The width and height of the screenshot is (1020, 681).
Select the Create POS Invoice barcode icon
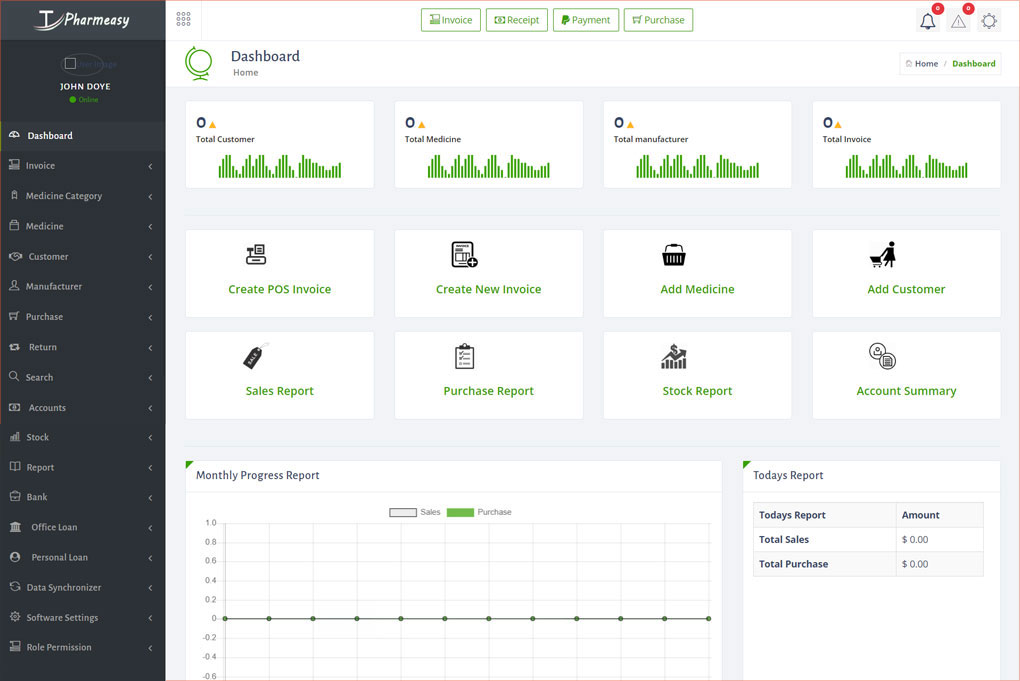[255, 254]
